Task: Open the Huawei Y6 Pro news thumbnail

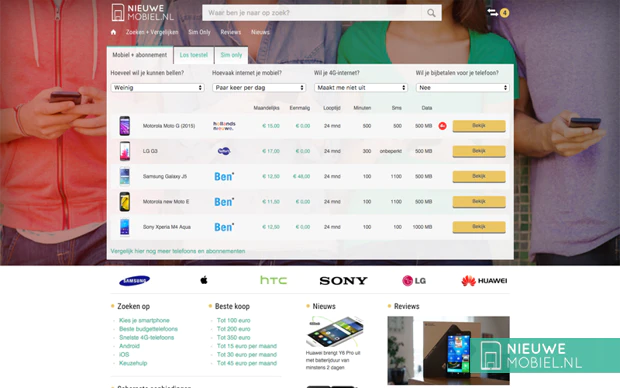Action: [335, 331]
